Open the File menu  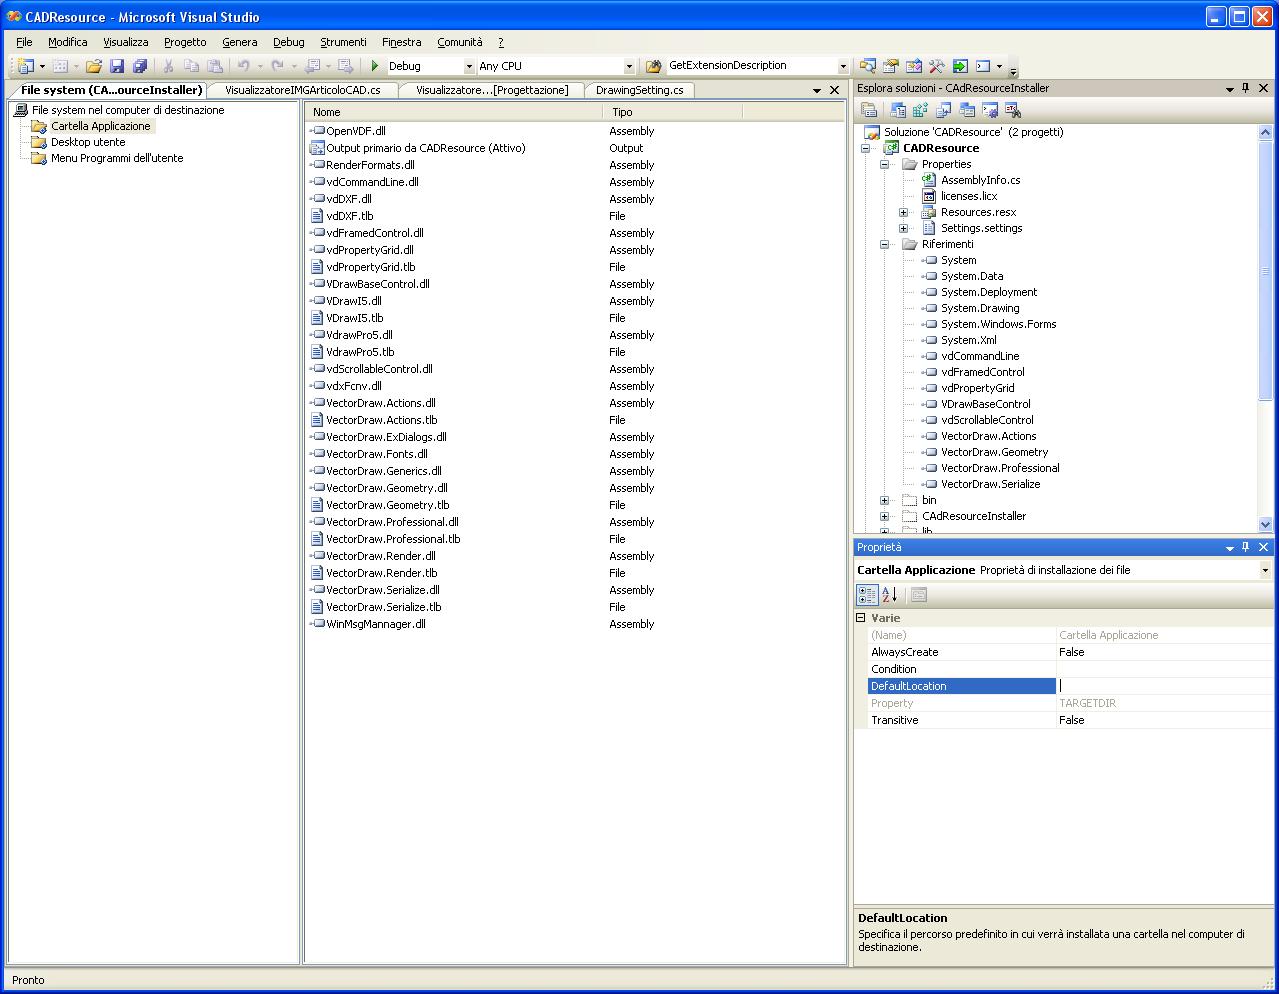tap(24, 42)
